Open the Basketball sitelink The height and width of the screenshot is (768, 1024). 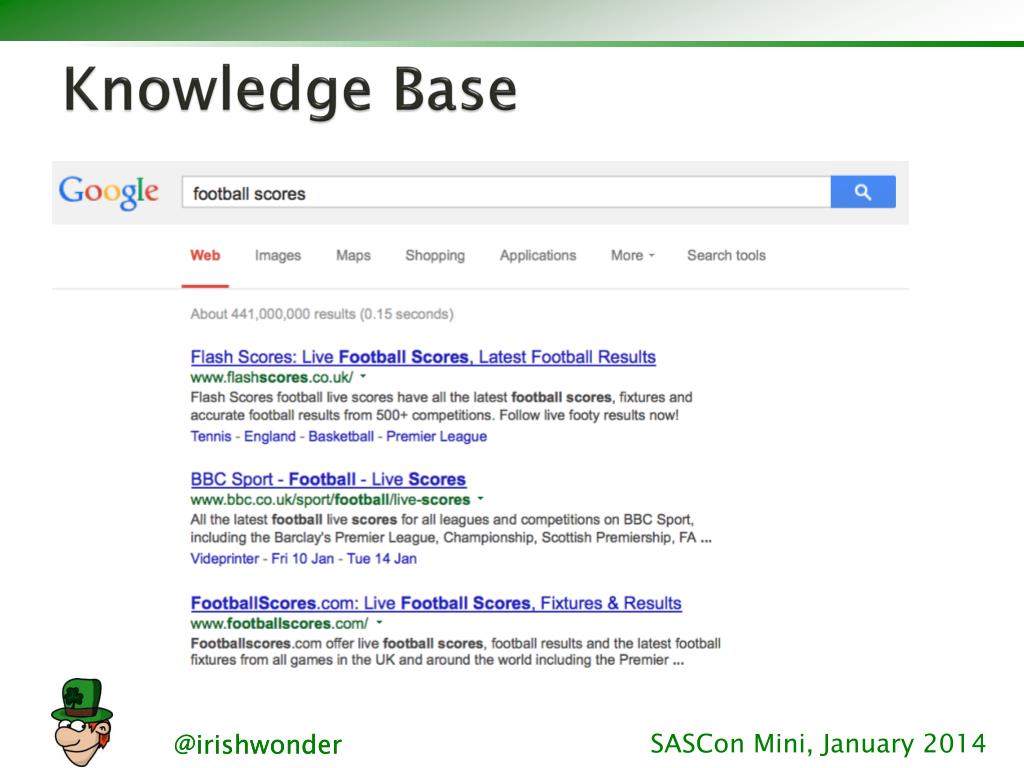point(341,436)
